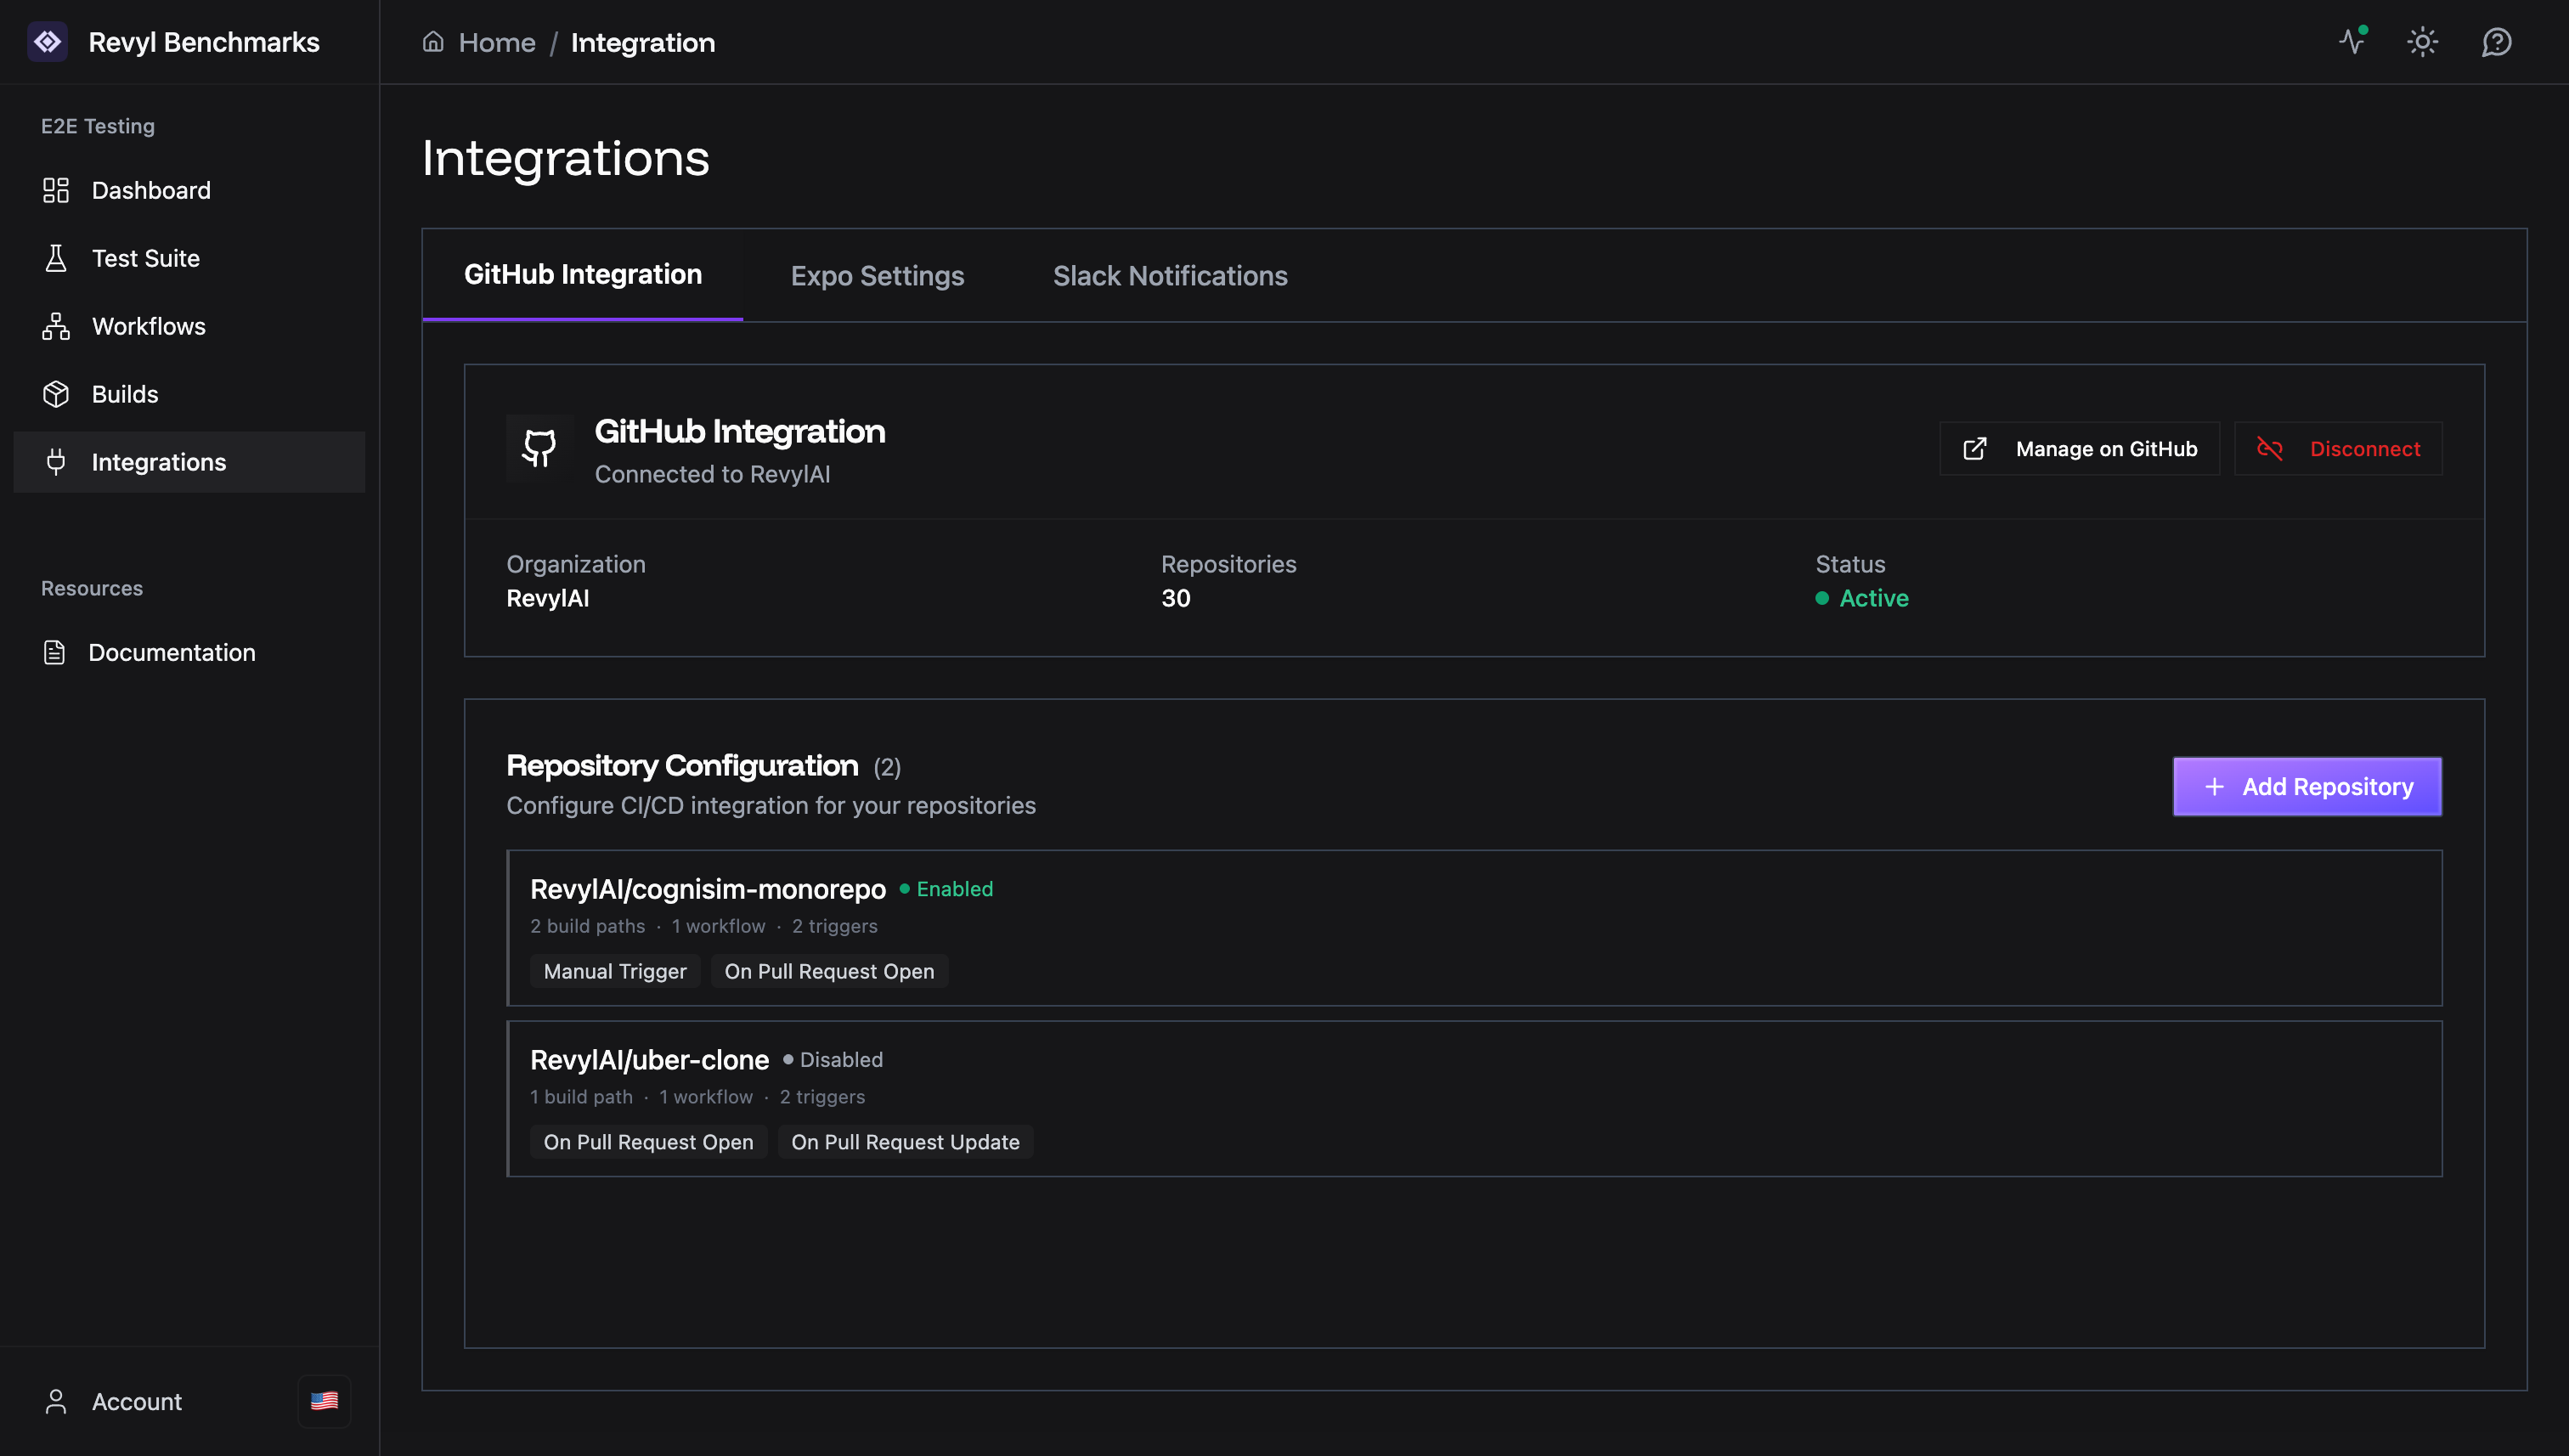
Task: Expand the Account section
Action: click(x=136, y=1401)
